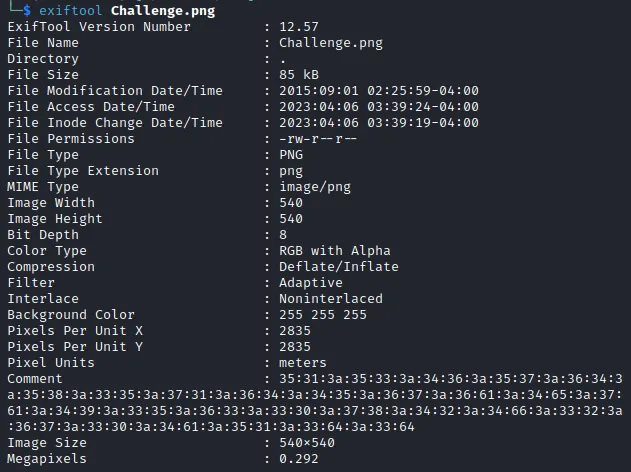Click the Interlace value Noninterlaced
631x472 pixels.
tap(331, 299)
